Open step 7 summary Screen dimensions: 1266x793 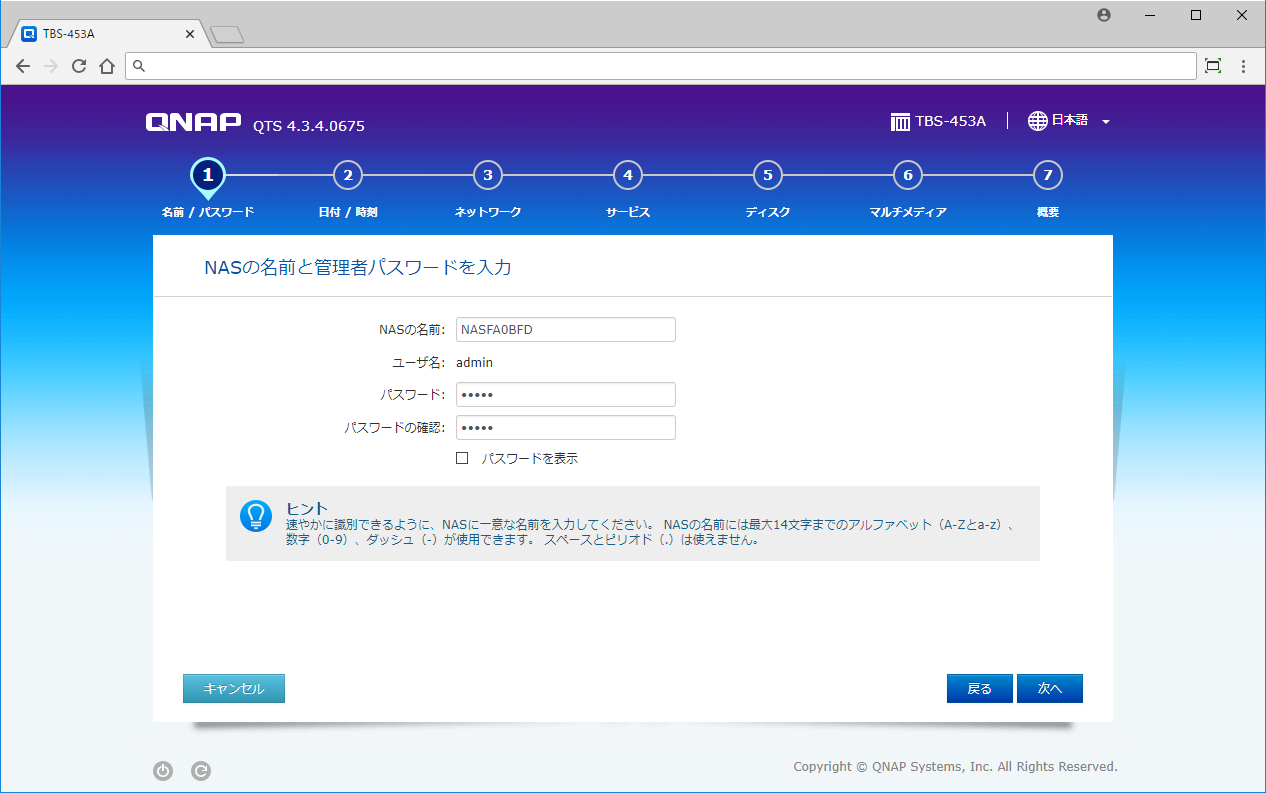point(1047,176)
